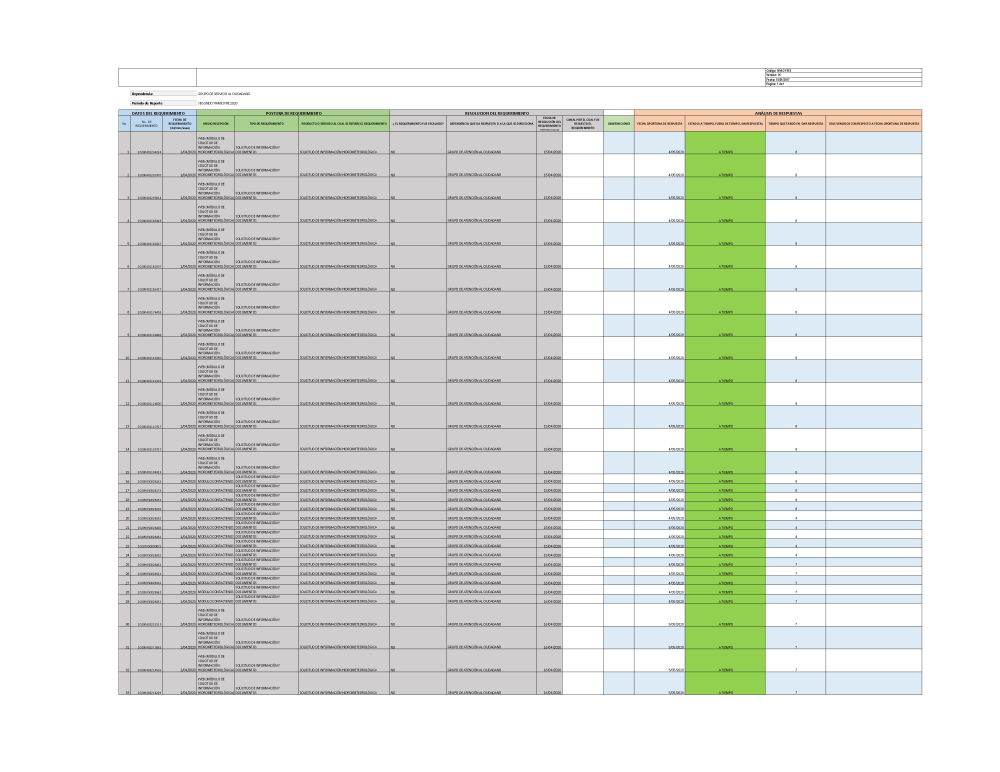
Task: Click the 'MEDIO RECEPCIÓN' column header
Action: tap(215, 124)
